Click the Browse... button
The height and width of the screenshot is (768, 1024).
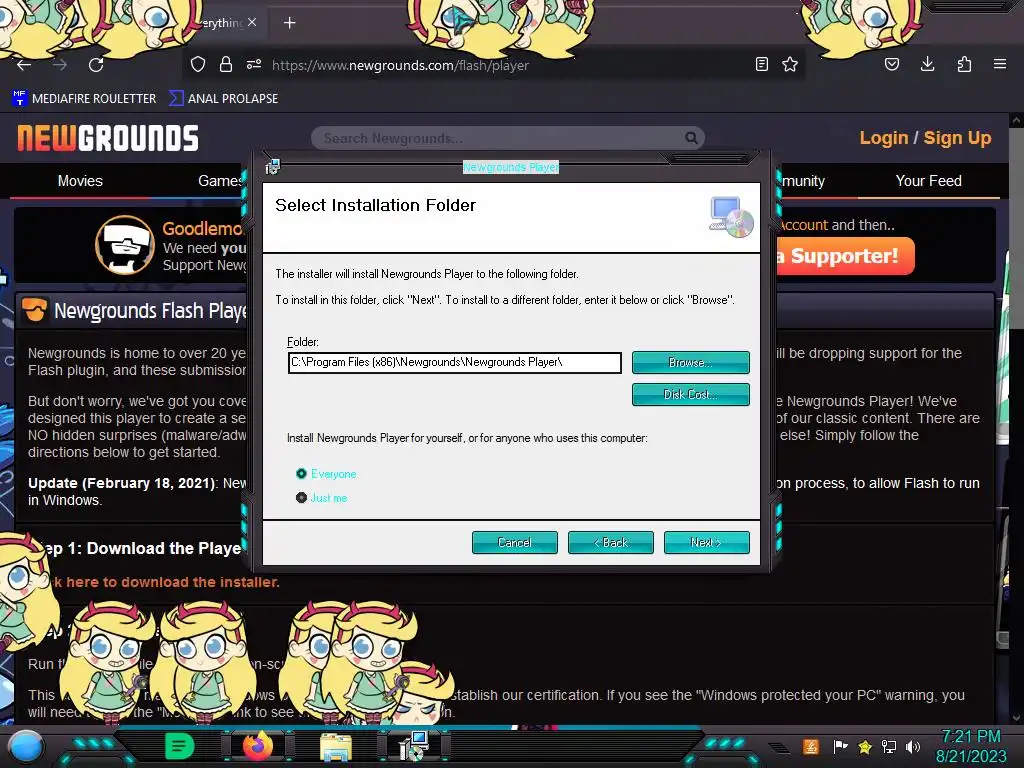(x=690, y=362)
